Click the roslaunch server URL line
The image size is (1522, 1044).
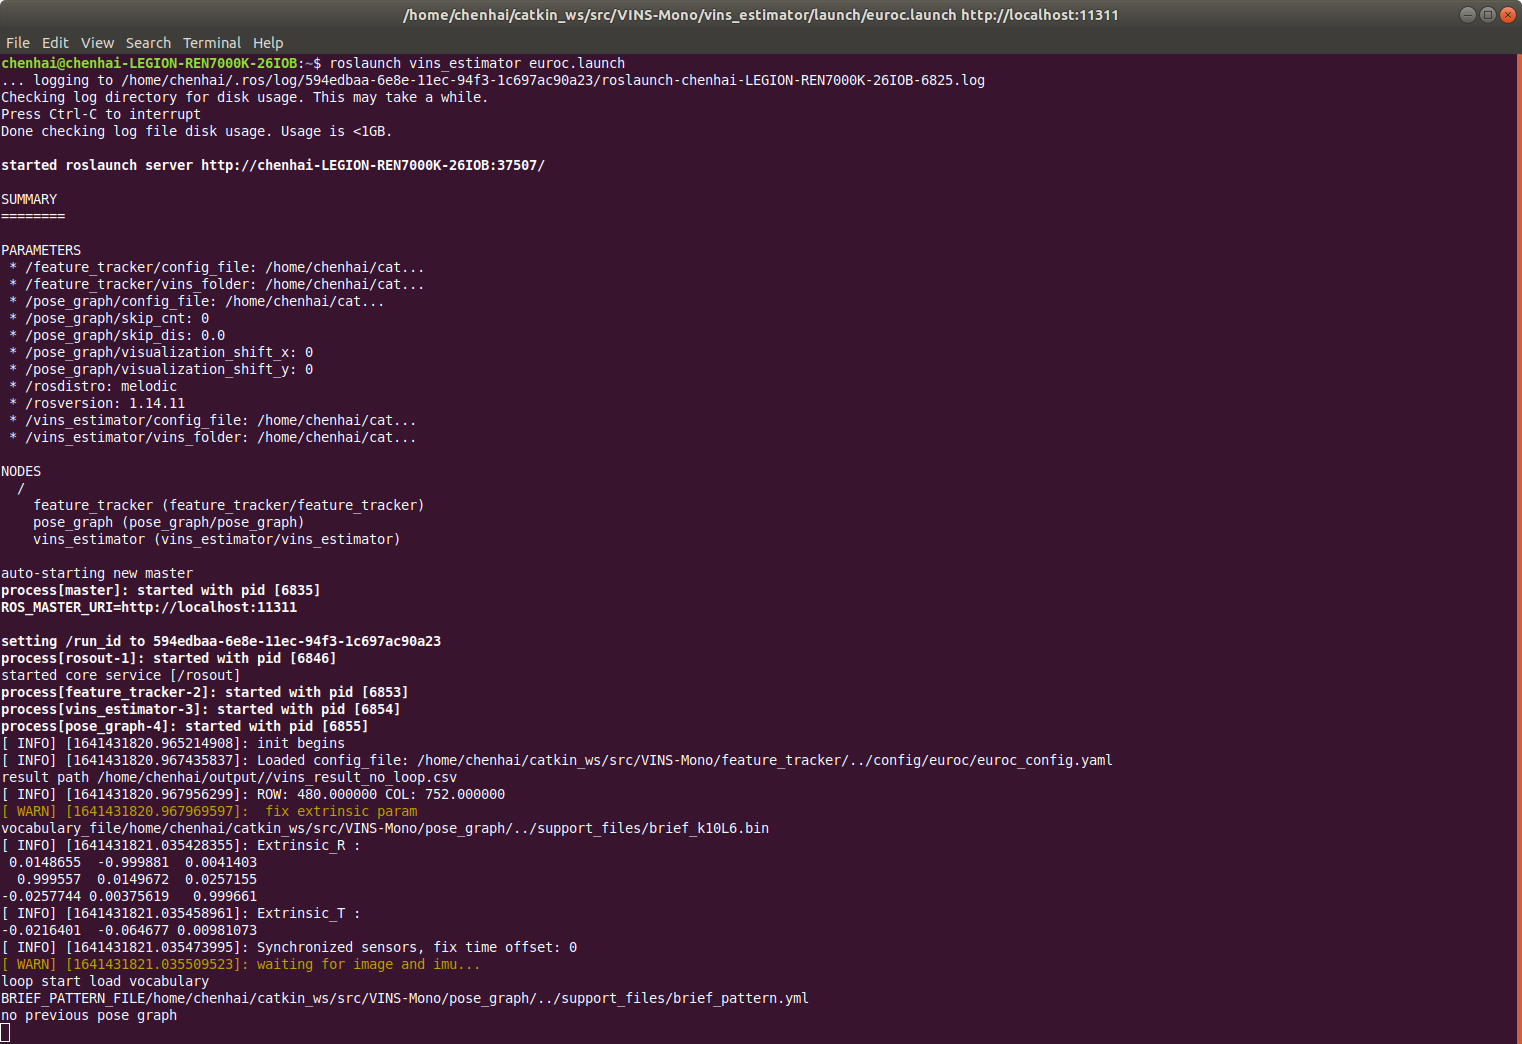273,165
